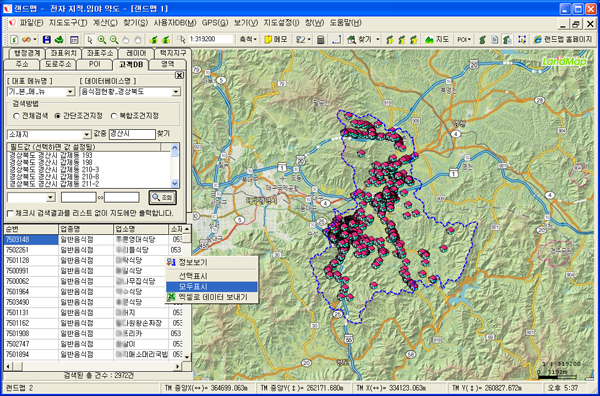Open the dropdown arrow beside the chain link icon

point(35,39)
